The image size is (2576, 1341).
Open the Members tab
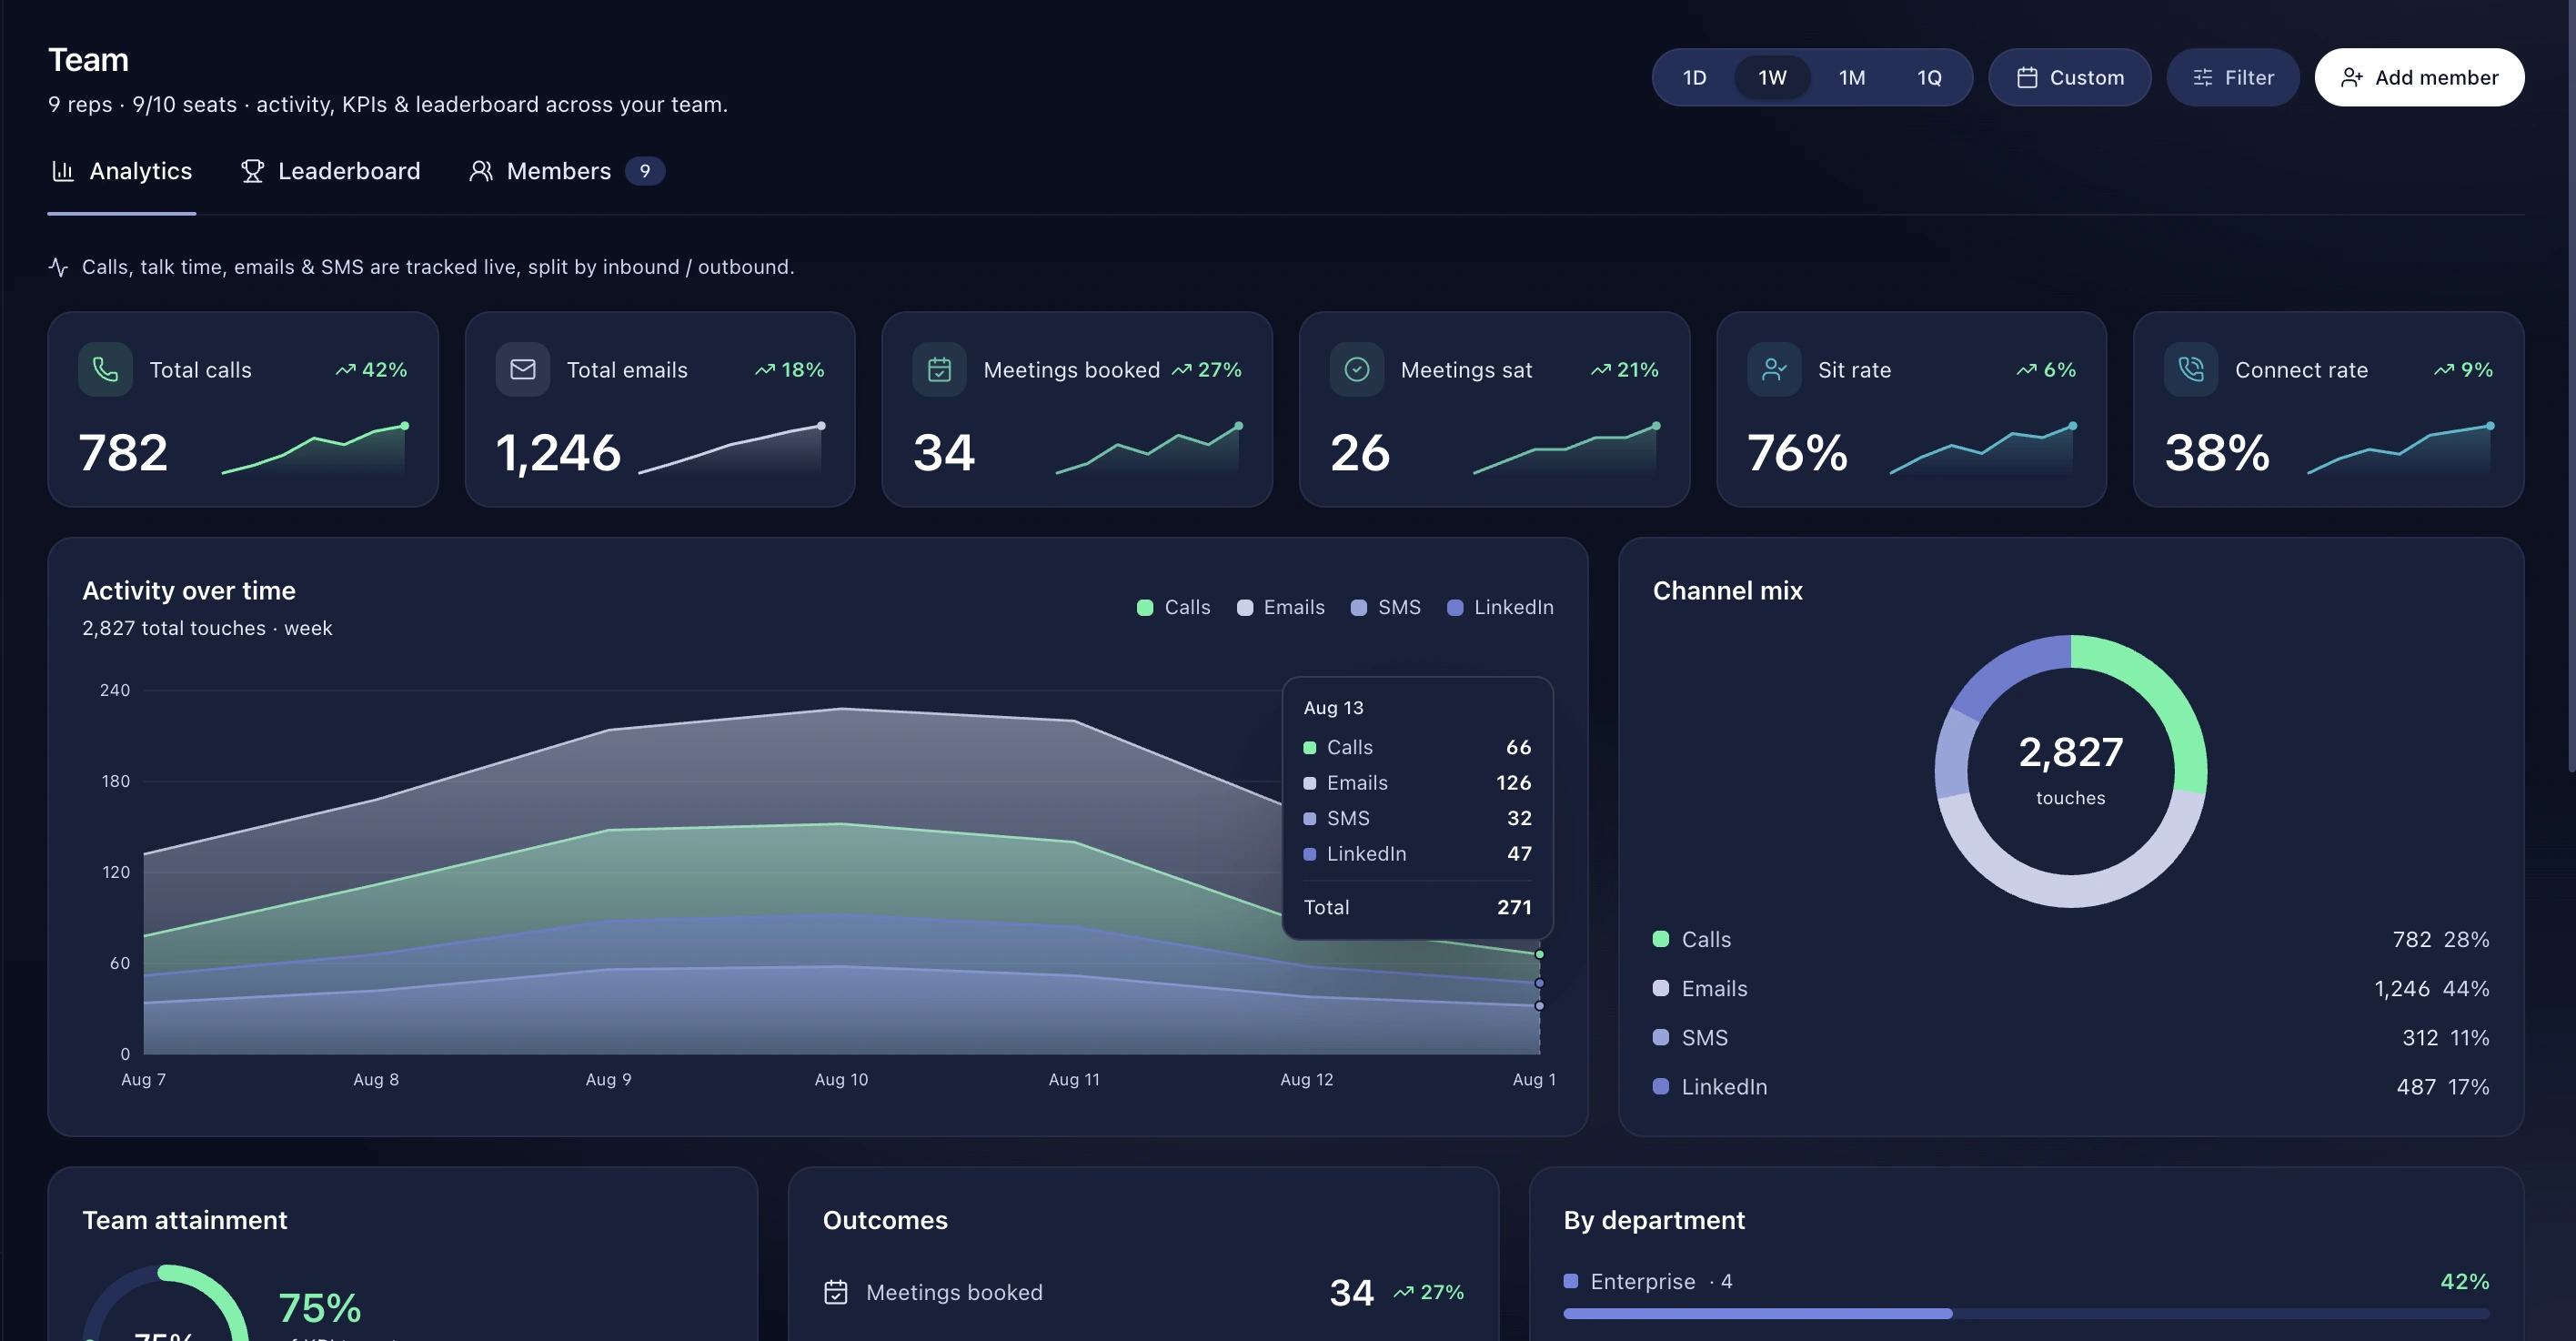coord(566,171)
